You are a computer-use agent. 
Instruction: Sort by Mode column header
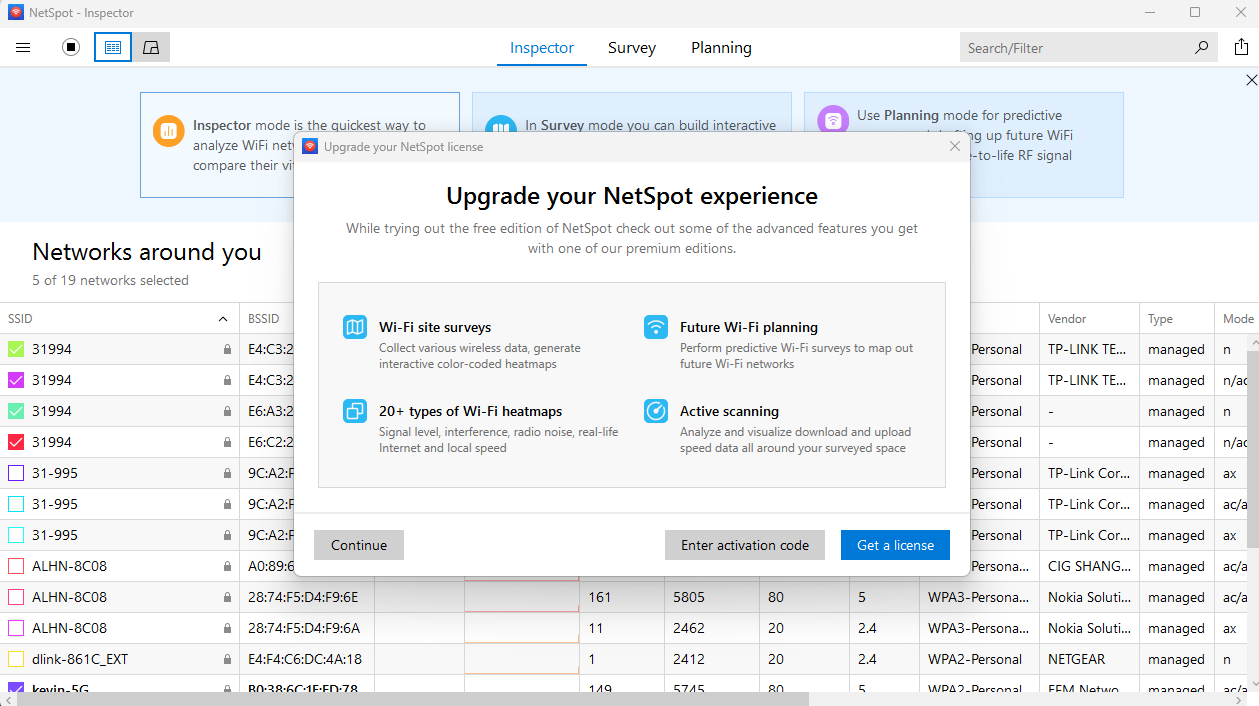tap(1237, 318)
